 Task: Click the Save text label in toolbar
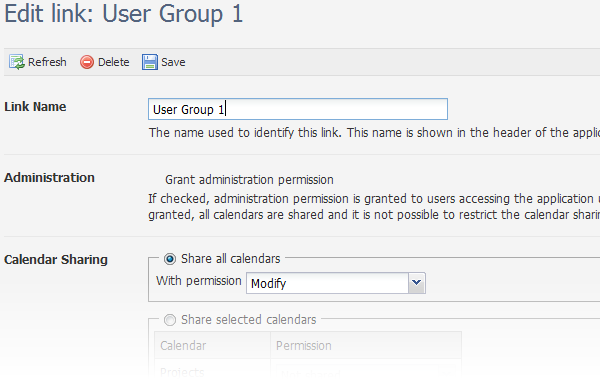173,62
